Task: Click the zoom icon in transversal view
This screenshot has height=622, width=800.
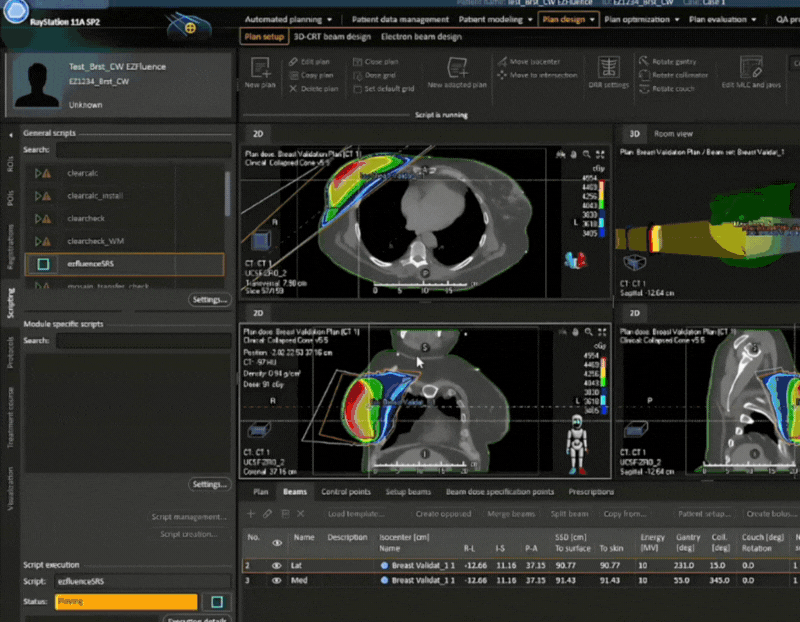Action: point(587,154)
